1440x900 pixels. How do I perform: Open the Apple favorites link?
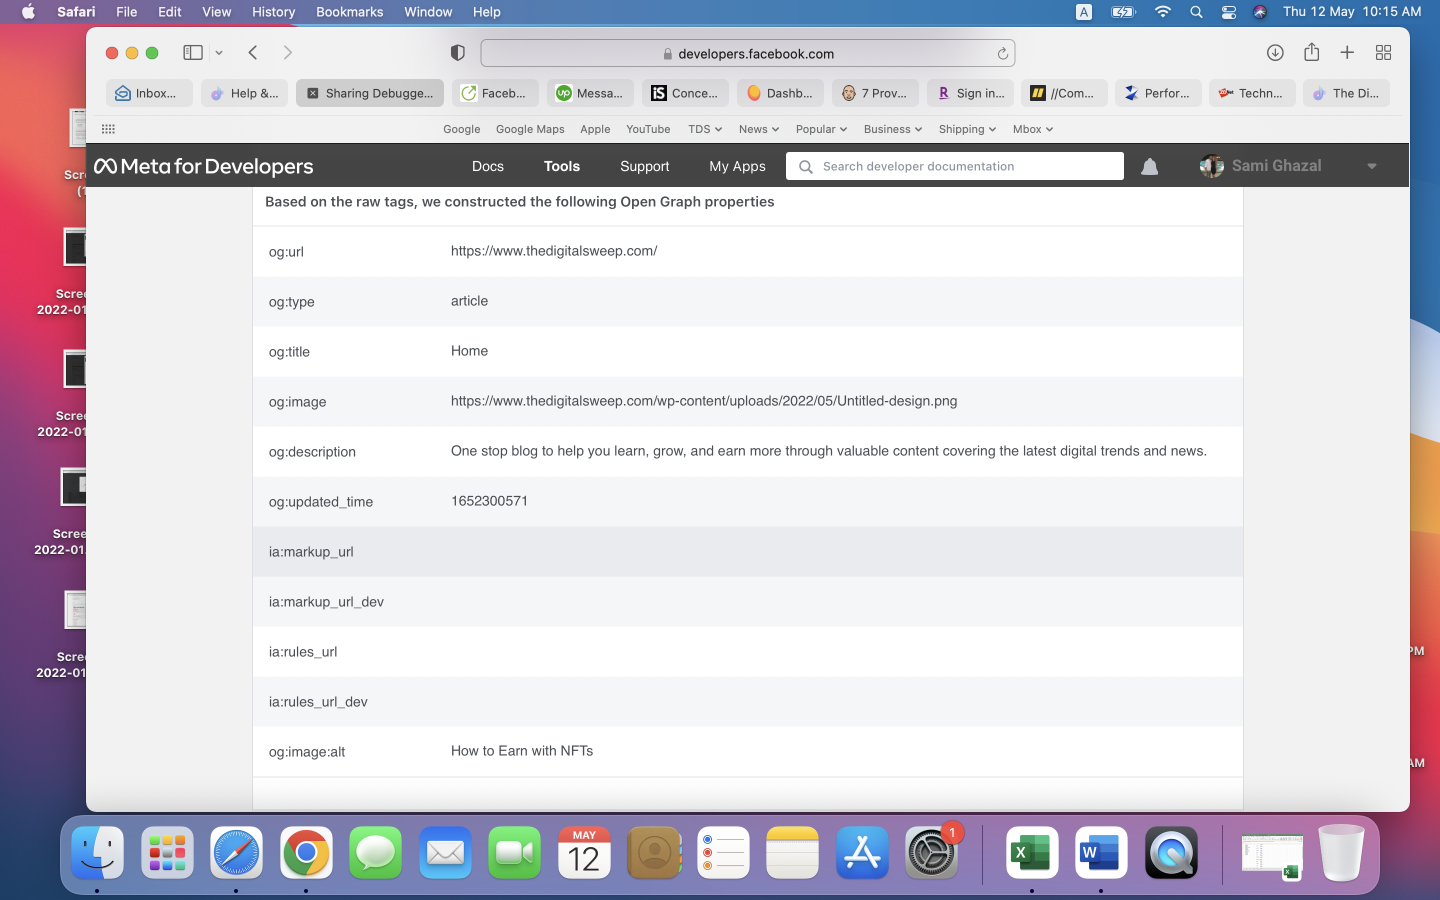pos(595,129)
